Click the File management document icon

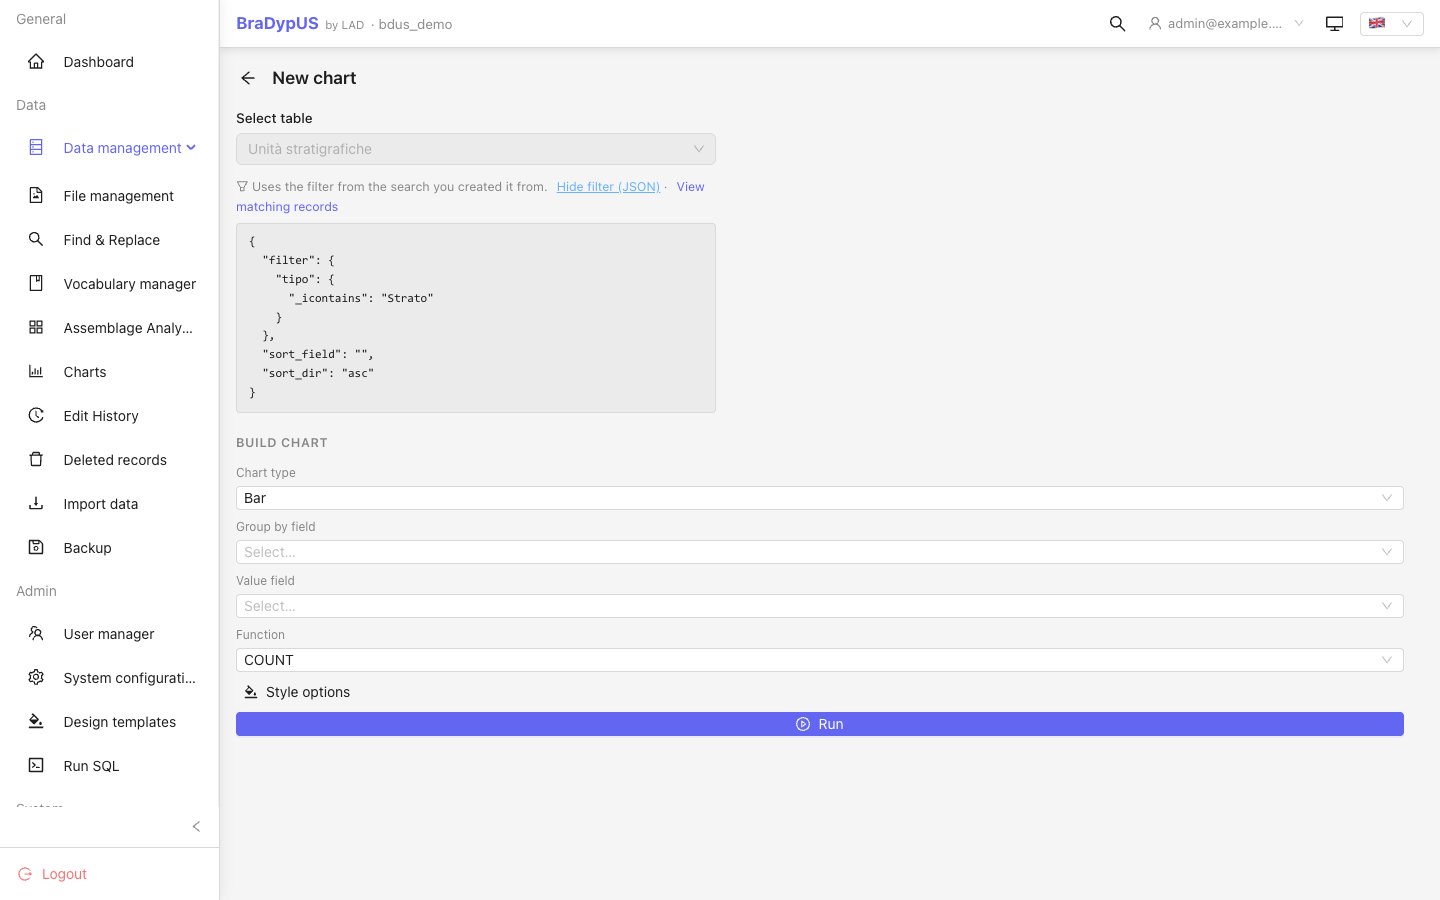[36, 196]
